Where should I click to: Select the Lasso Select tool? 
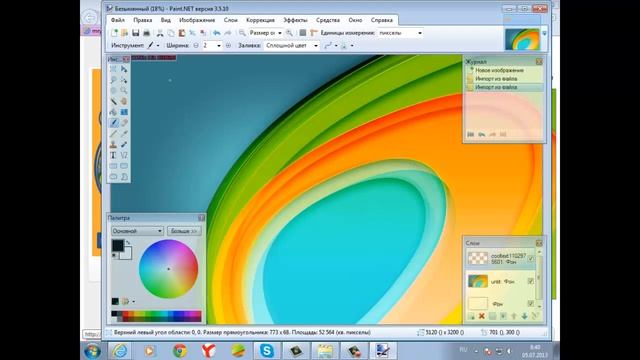[x=113, y=80]
